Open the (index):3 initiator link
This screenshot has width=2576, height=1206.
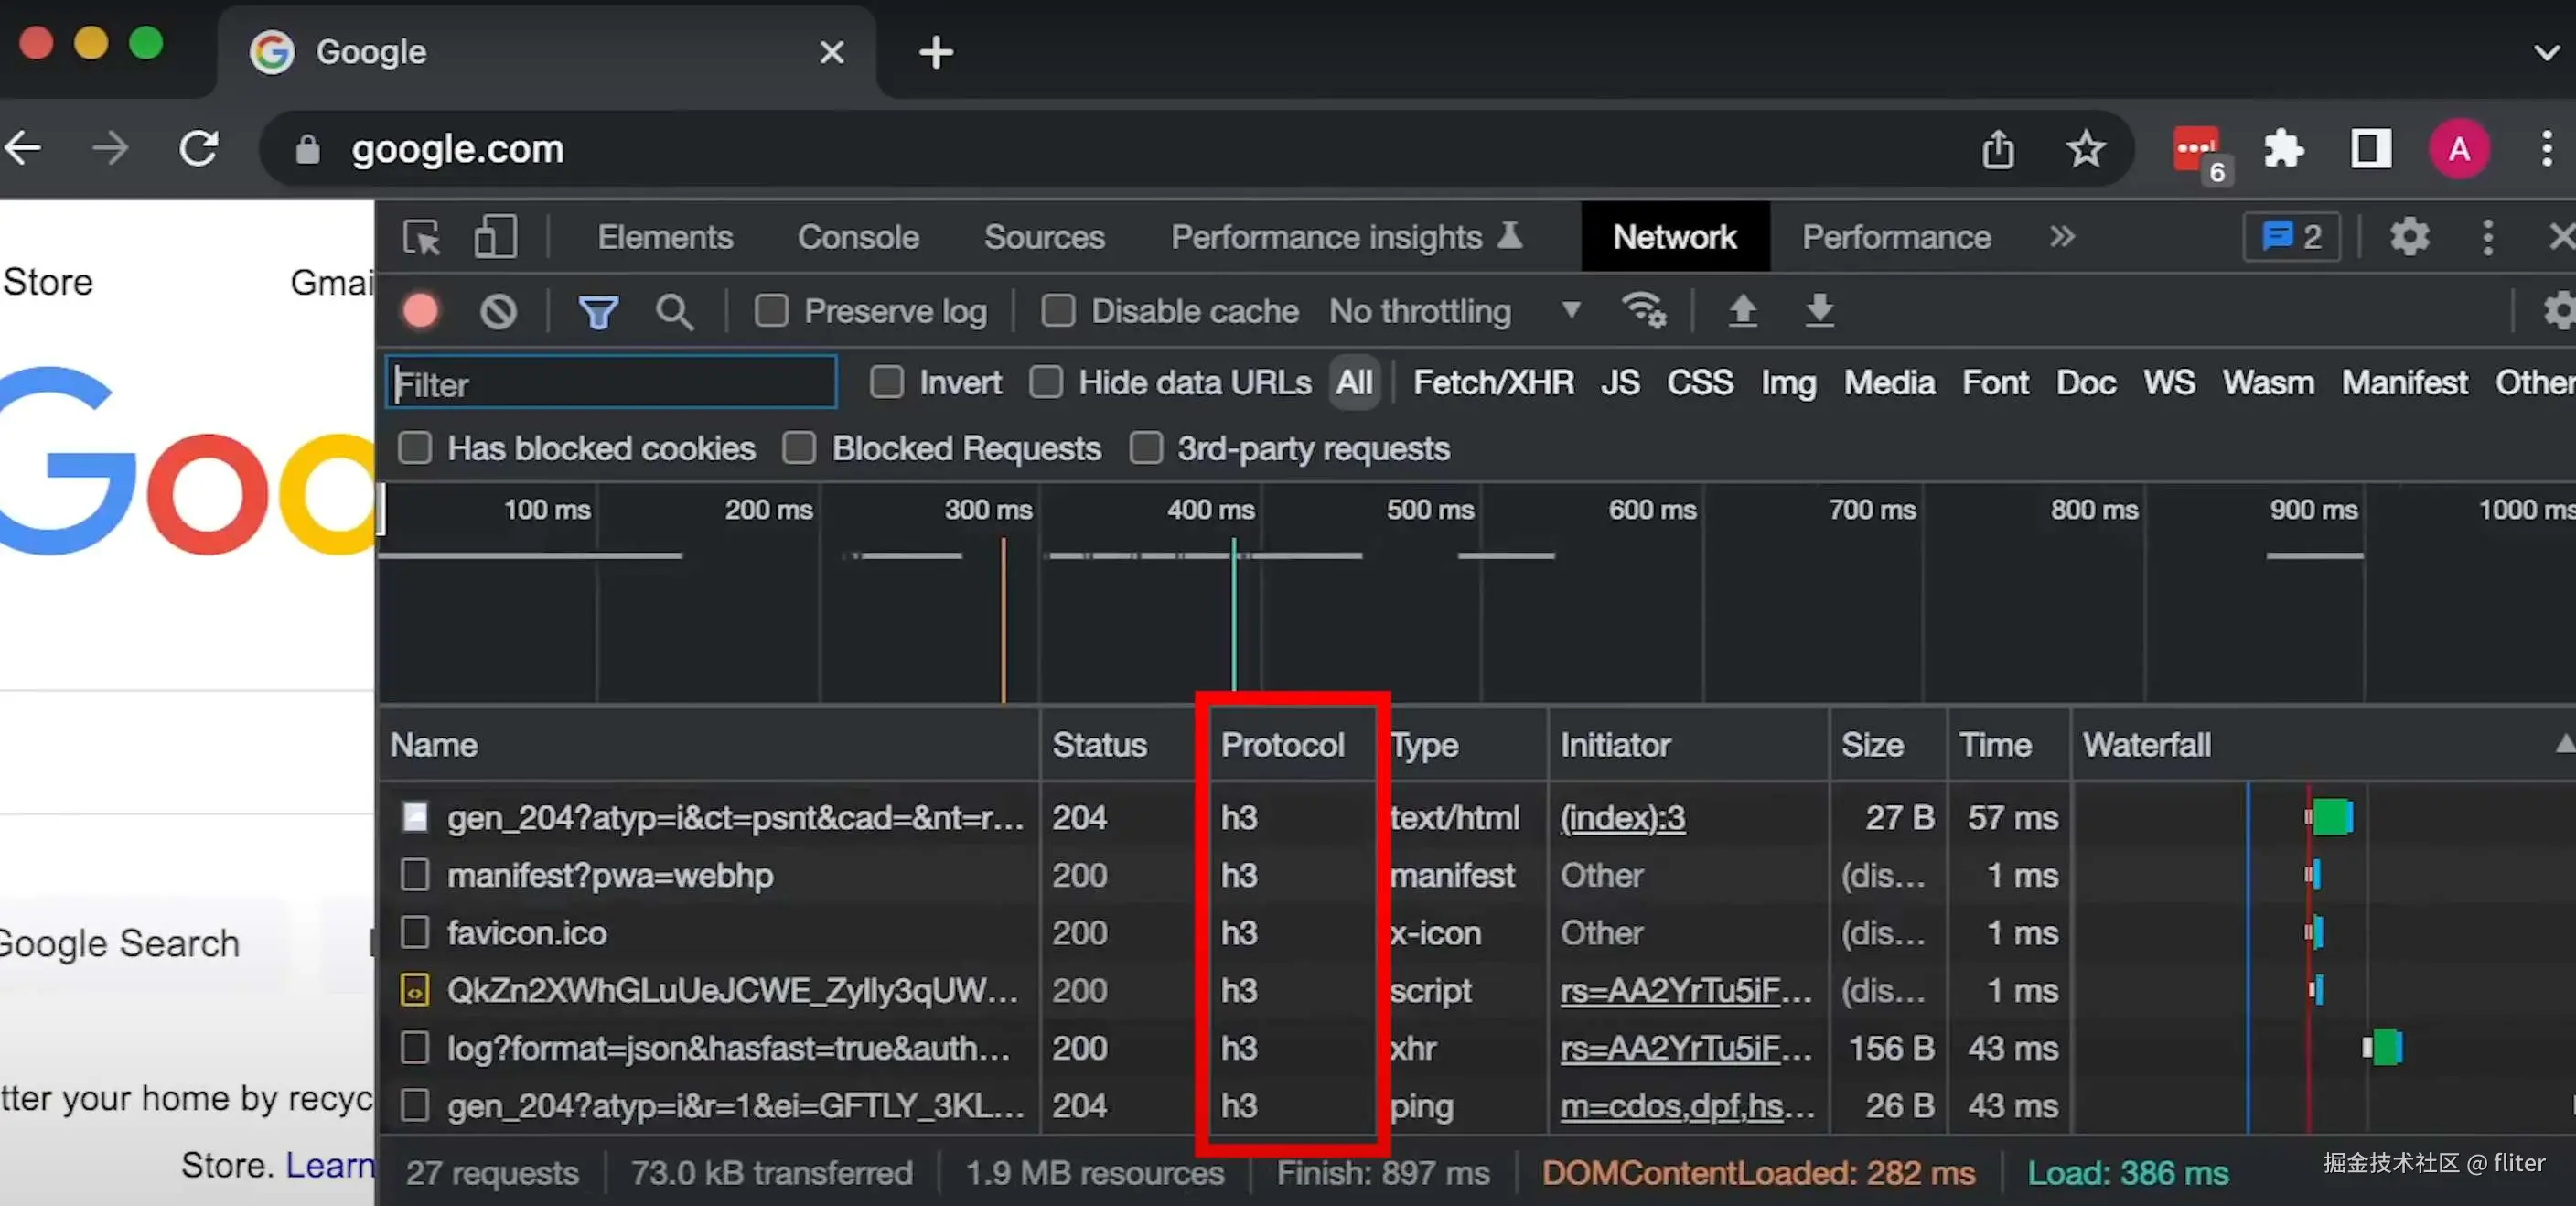(1622, 818)
